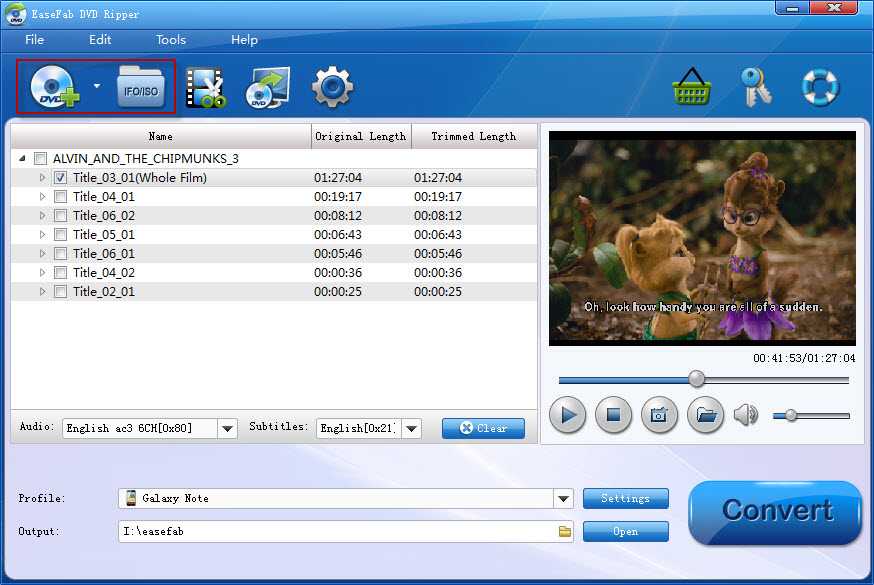Check the Title_02_01 checkbox
Viewport: 874px width, 585px height.
[x=60, y=291]
